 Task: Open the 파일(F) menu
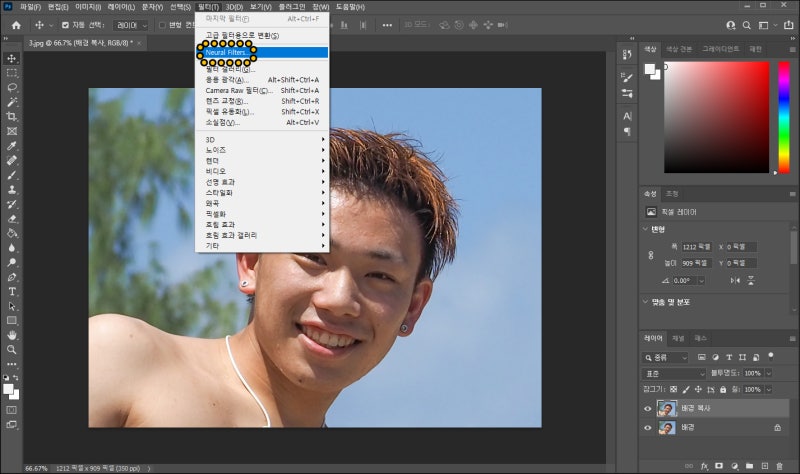click(30, 7)
